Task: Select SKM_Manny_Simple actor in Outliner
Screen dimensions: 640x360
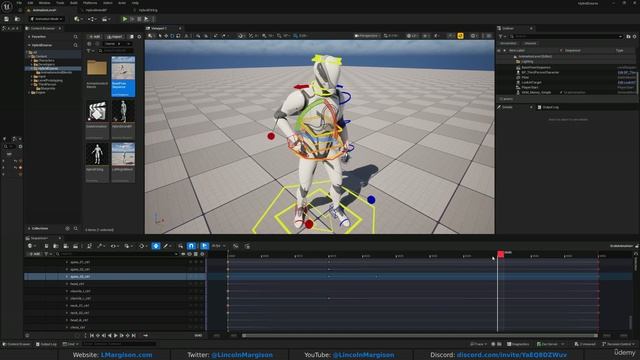Action: tap(536, 93)
